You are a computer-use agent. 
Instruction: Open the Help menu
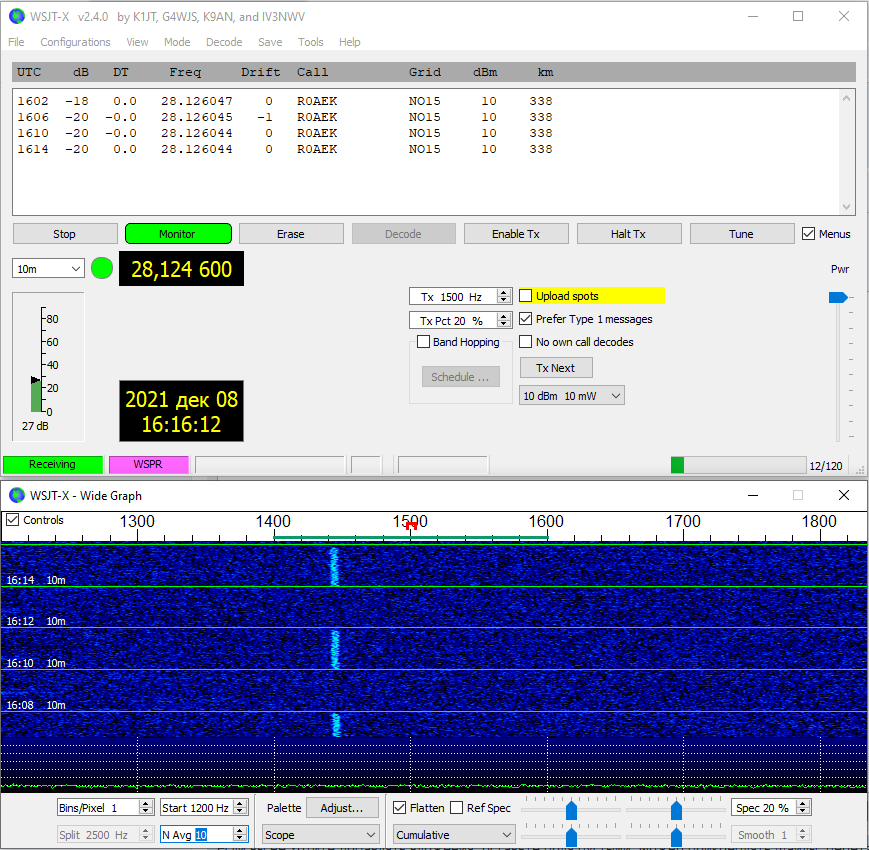pos(349,42)
